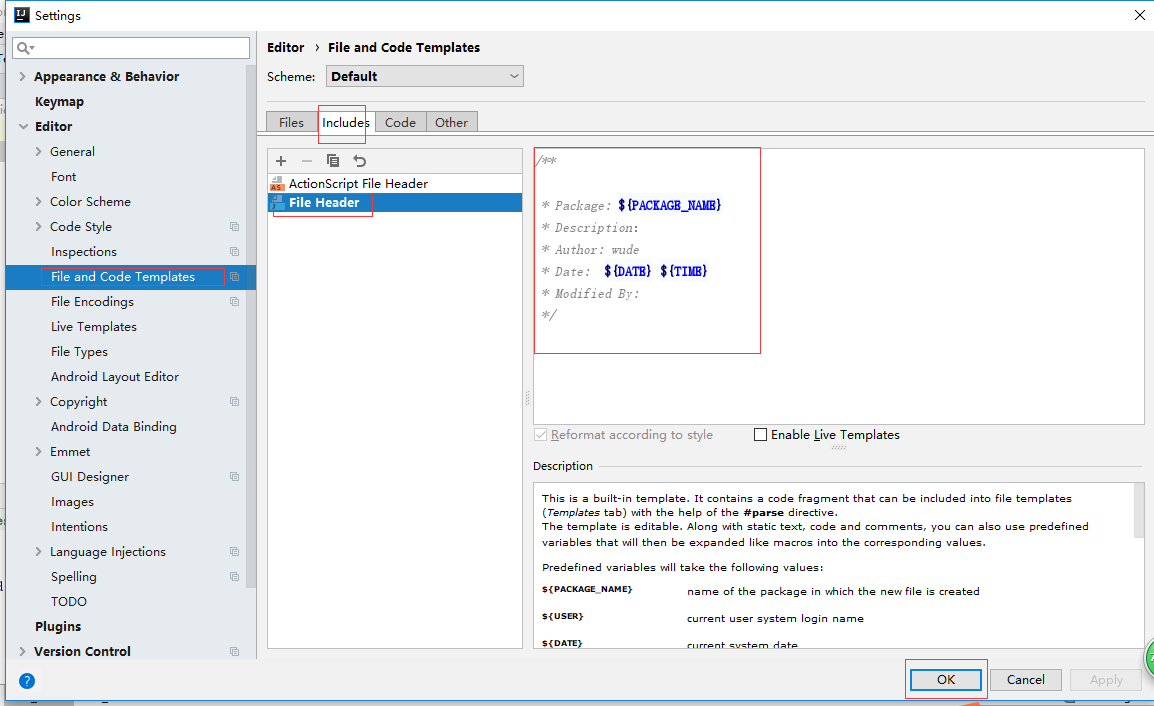Screen dimensions: 1154x706
Task: Add a new template with plus icon
Action: coord(280,160)
